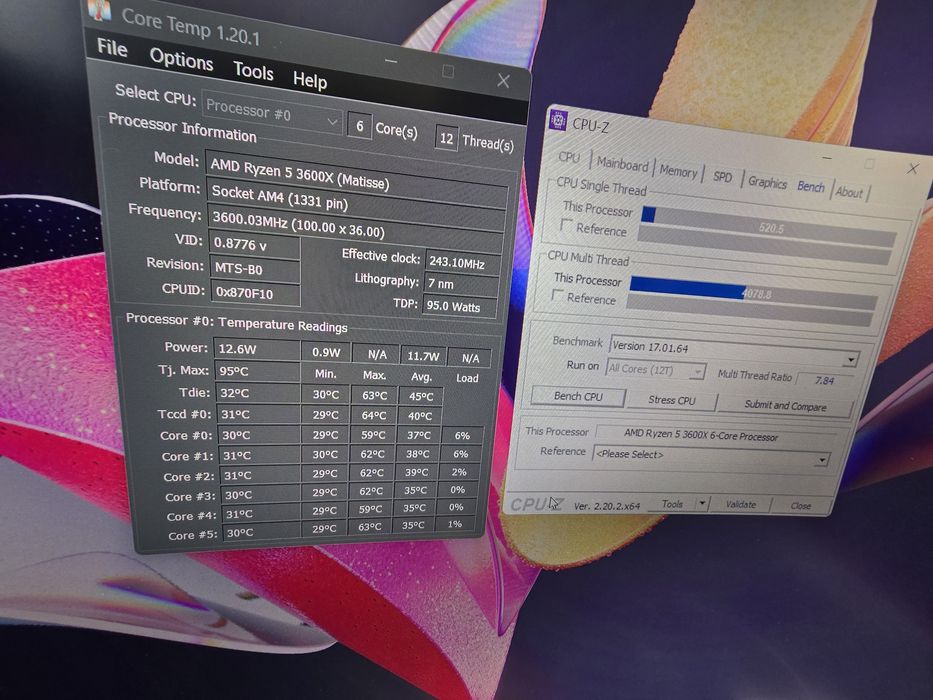
Task: Open the Options menu in Core Temp
Action: (181, 59)
